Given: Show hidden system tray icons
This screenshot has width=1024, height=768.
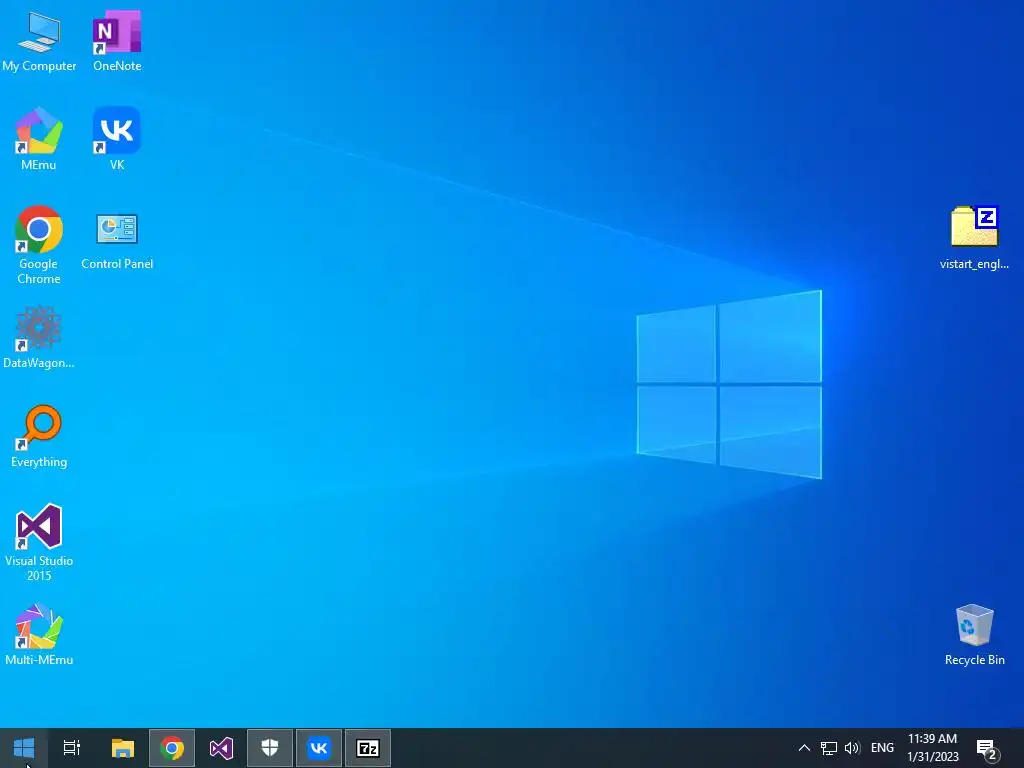Looking at the screenshot, I should click(804, 748).
